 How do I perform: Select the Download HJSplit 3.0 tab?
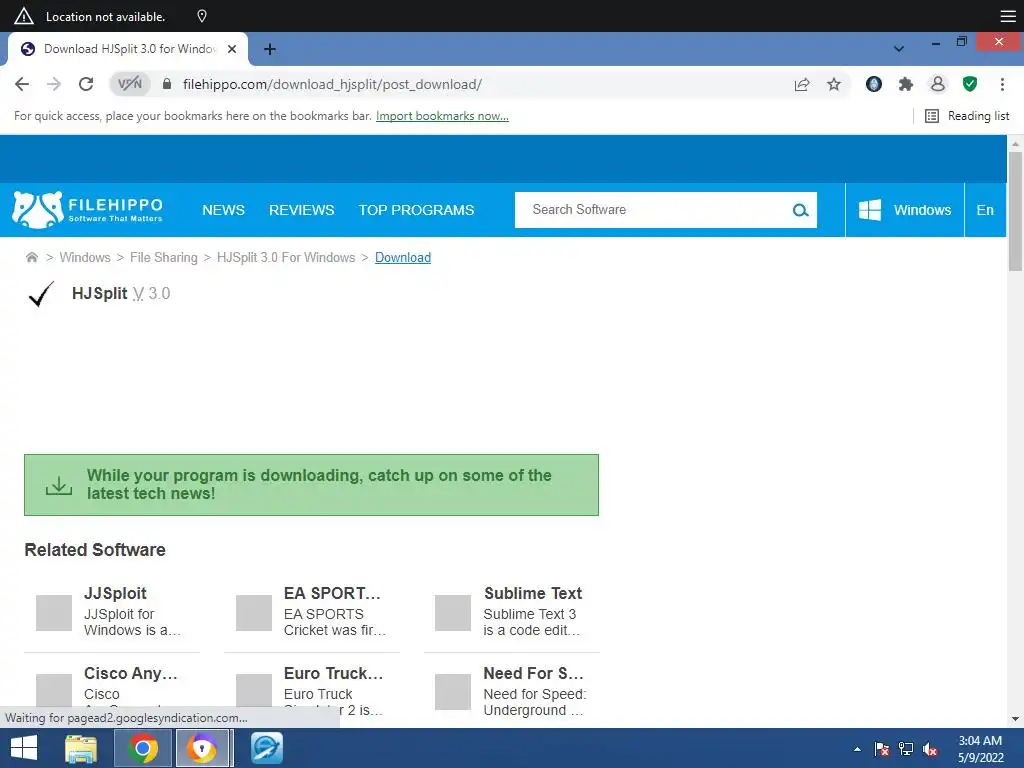pyautogui.click(x=128, y=49)
